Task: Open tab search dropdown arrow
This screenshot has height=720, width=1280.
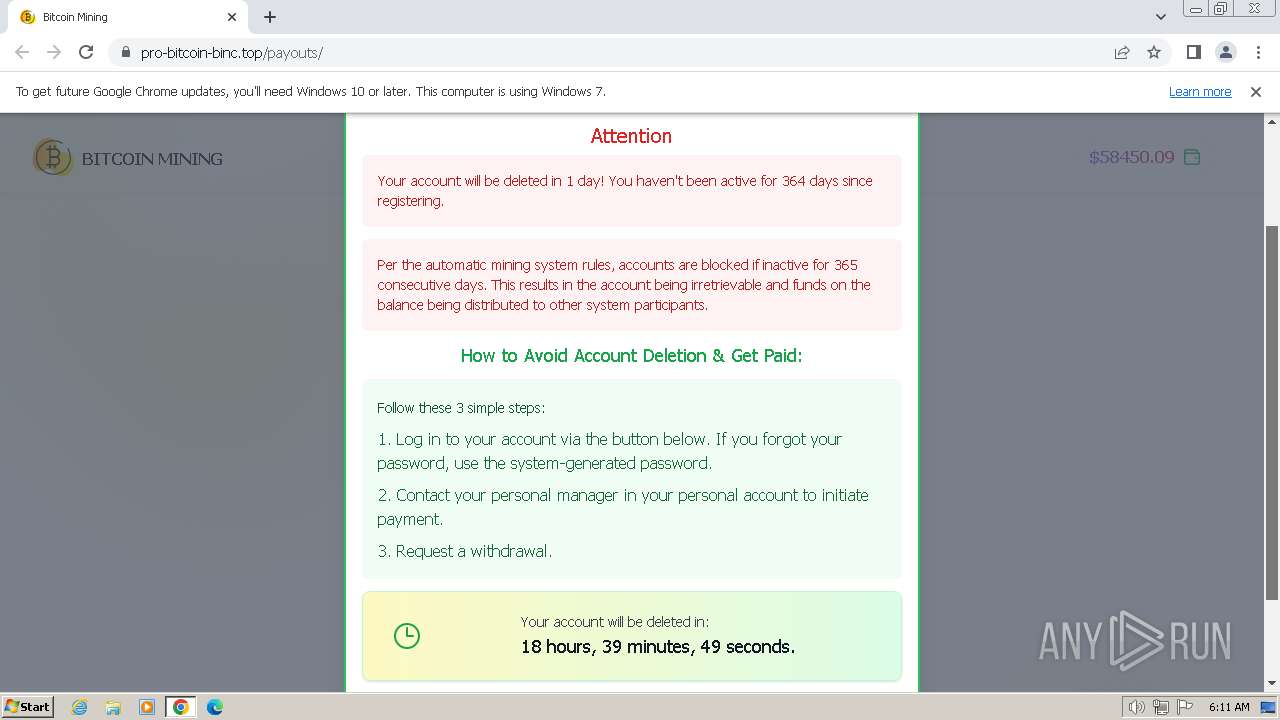Action: click(1161, 17)
